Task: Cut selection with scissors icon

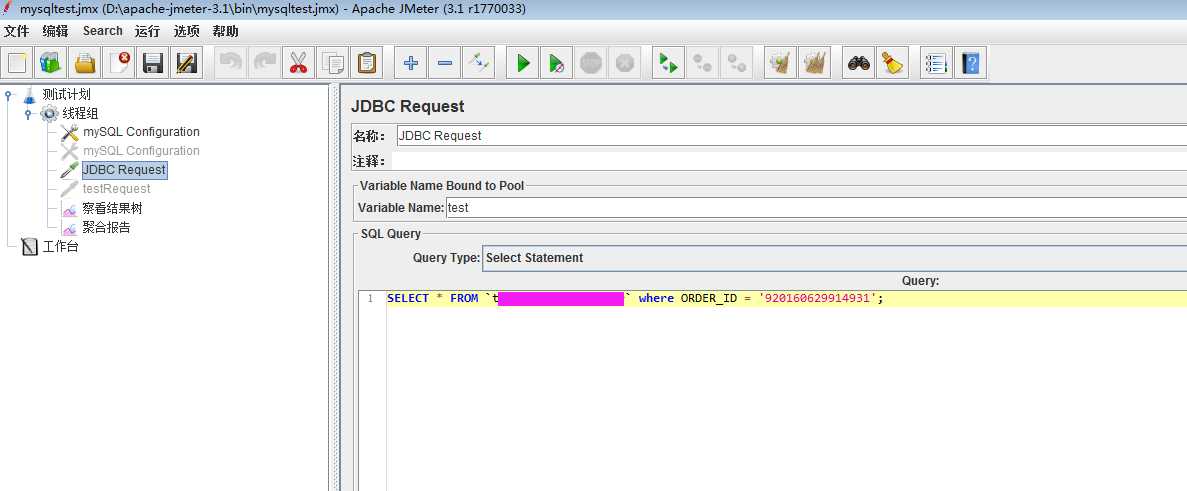Action: (x=298, y=63)
